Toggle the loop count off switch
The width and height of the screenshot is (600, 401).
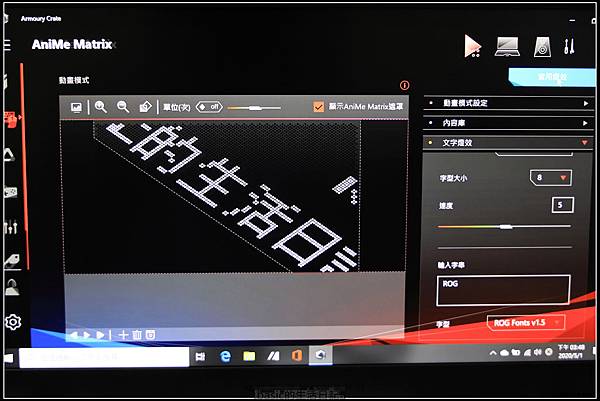[x=209, y=107]
